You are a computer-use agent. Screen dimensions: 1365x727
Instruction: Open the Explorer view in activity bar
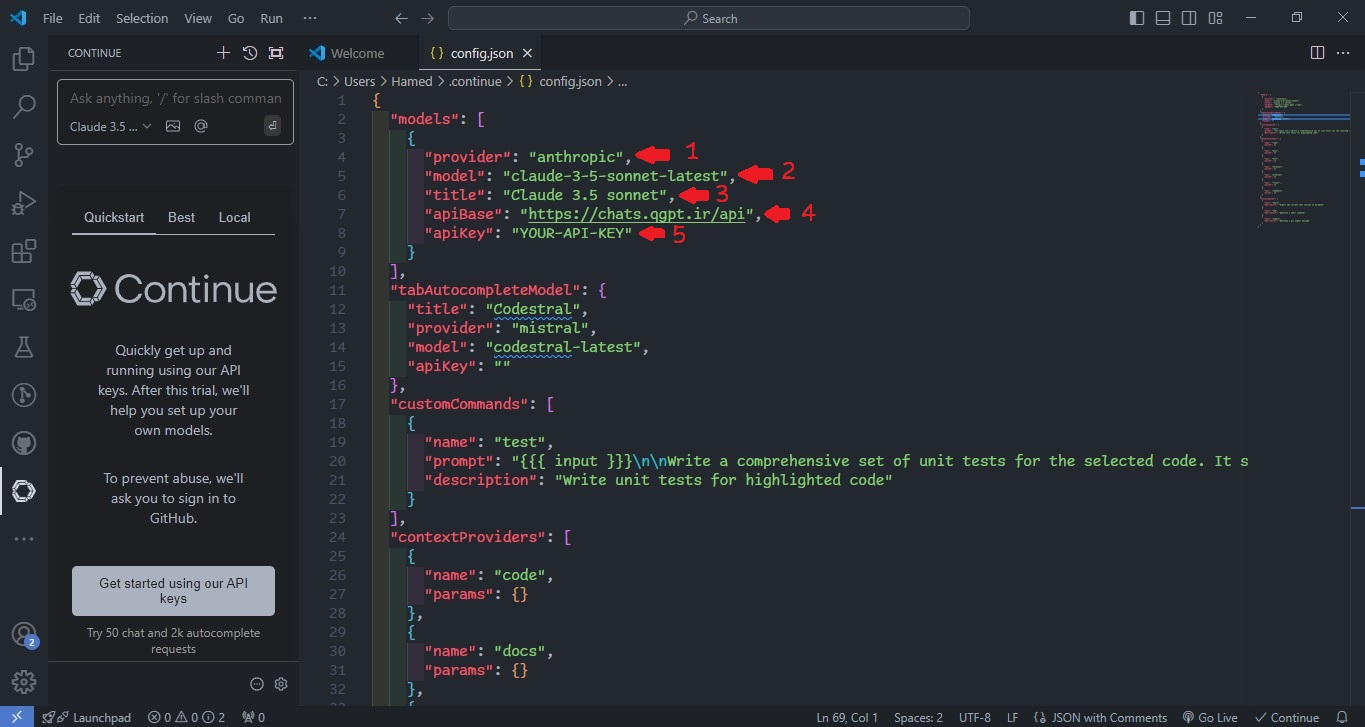click(23, 60)
